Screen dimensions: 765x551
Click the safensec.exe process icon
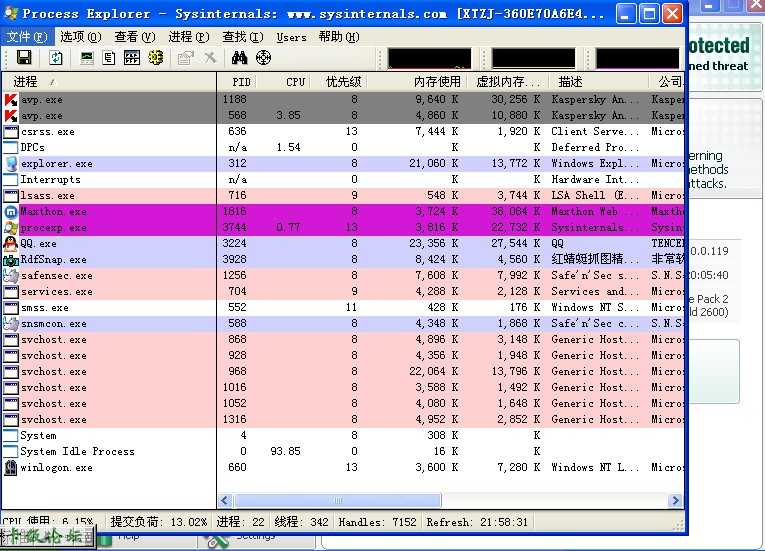(11, 276)
